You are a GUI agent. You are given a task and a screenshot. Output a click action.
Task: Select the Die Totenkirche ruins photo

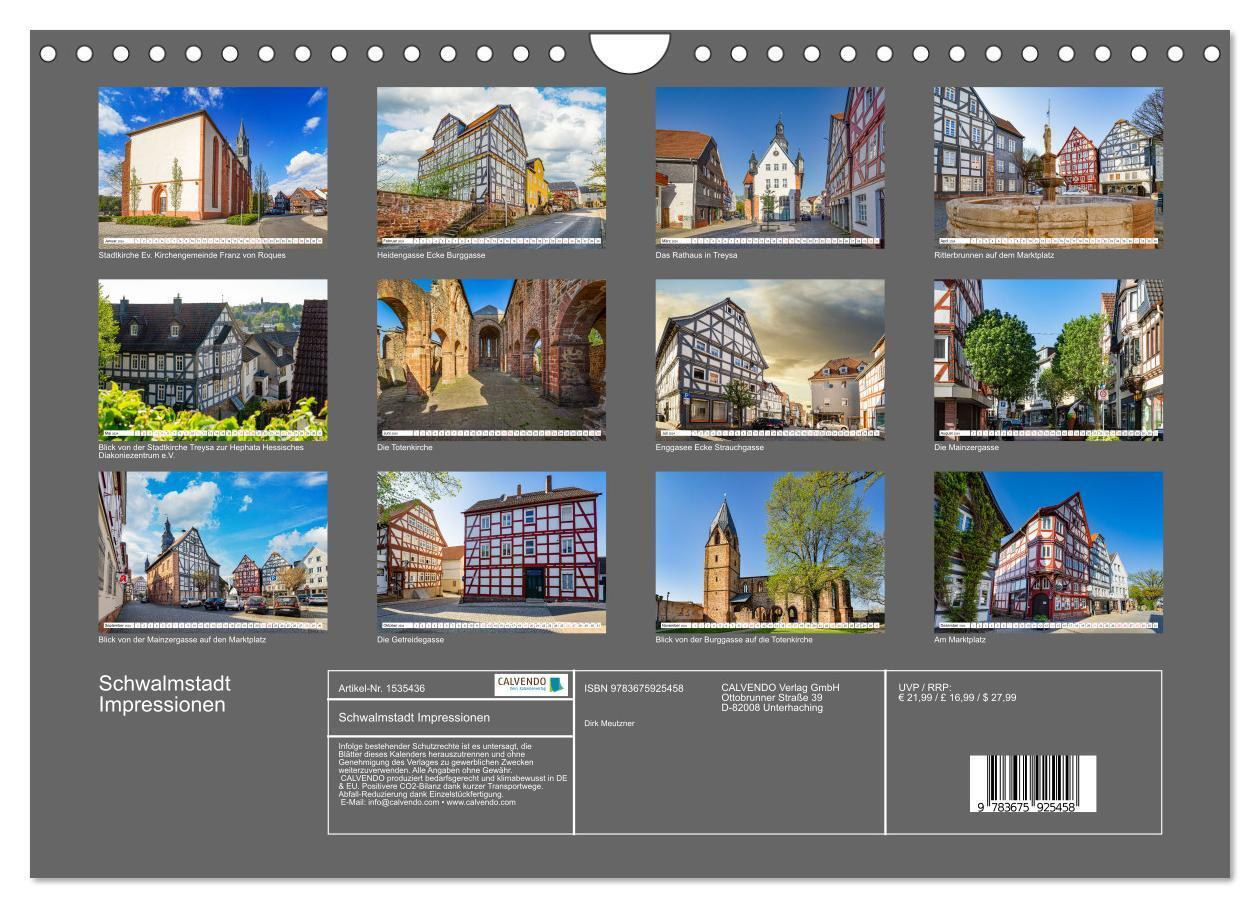point(491,360)
